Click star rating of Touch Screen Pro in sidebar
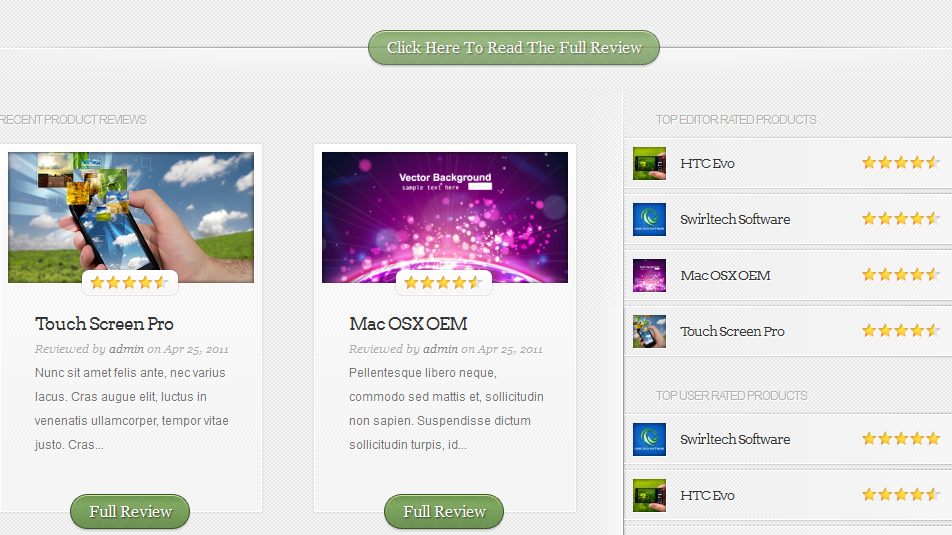 pyautogui.click(x=901, y=330)
